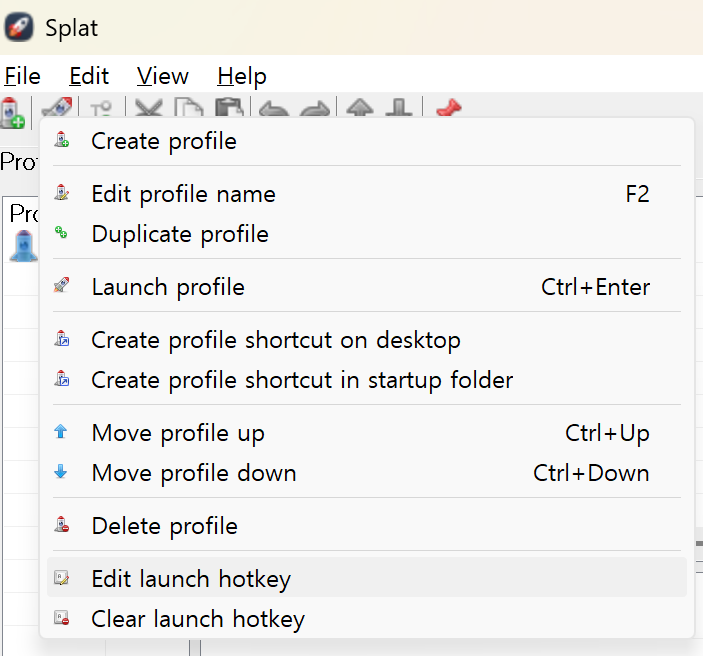
Task: Click the undo arrow toolbar icon
Action: 274,109
